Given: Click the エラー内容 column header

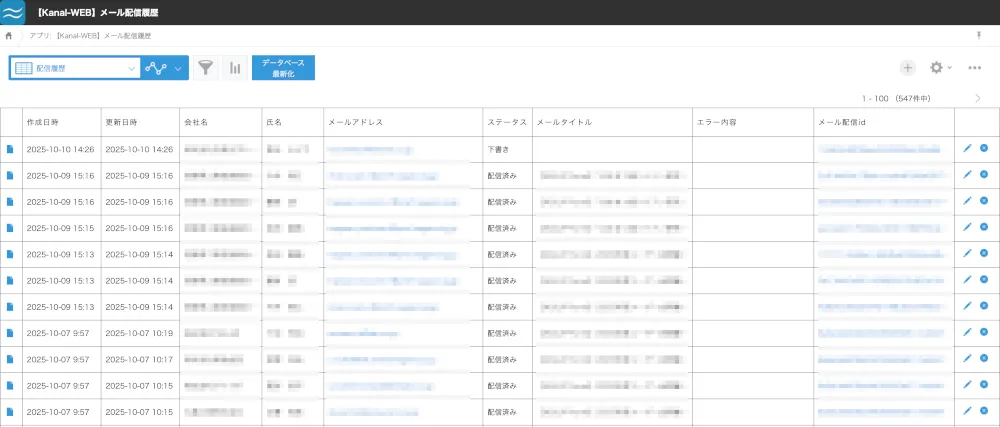Looking at the screenshot, I should (x=716, y=122).
